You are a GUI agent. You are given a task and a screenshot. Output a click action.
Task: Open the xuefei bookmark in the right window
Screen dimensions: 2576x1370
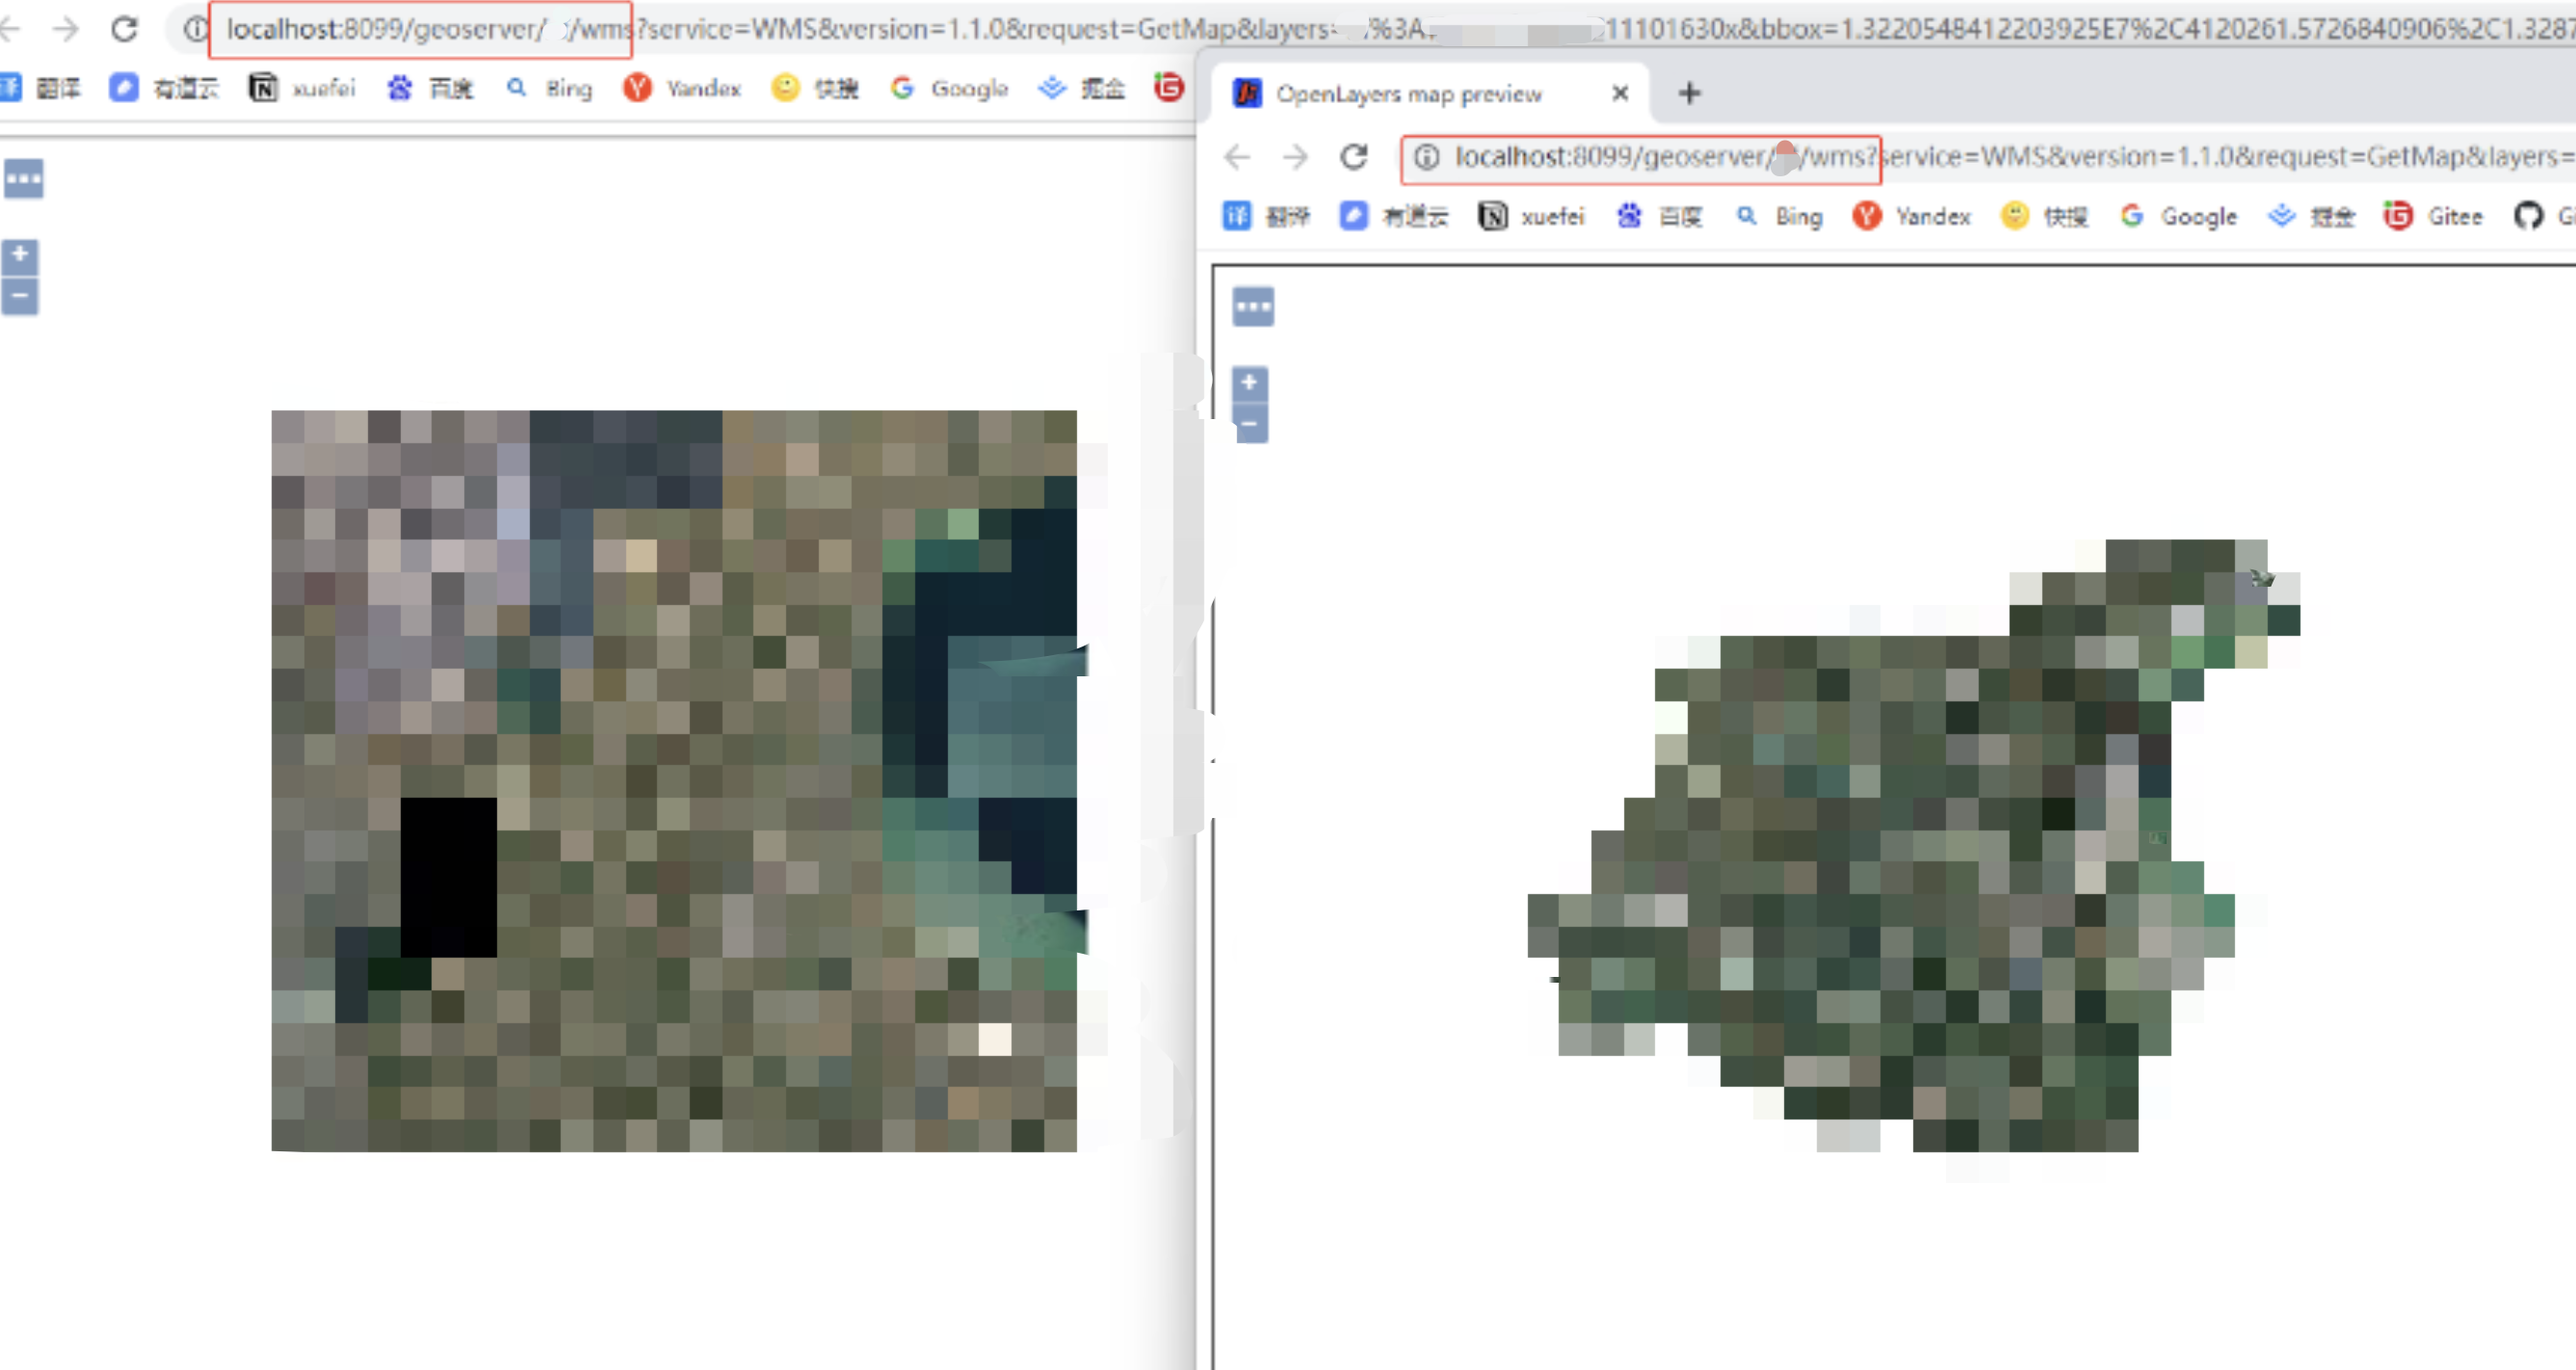(x=1532, y=216)
